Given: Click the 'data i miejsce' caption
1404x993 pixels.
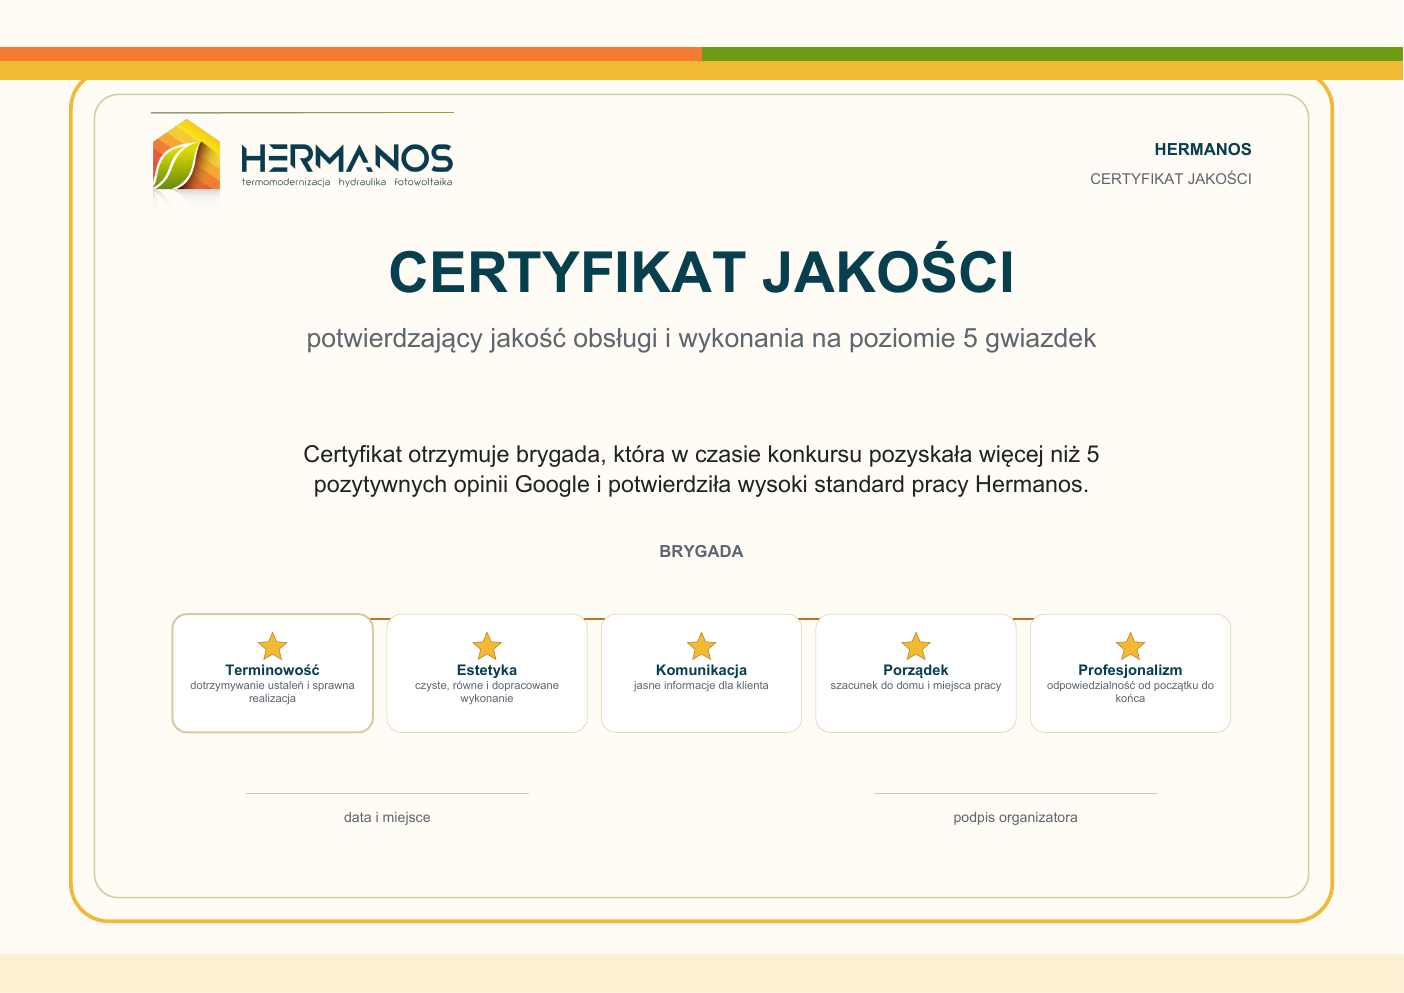Looking at the screenshot, I should click(x=387, y=817).
